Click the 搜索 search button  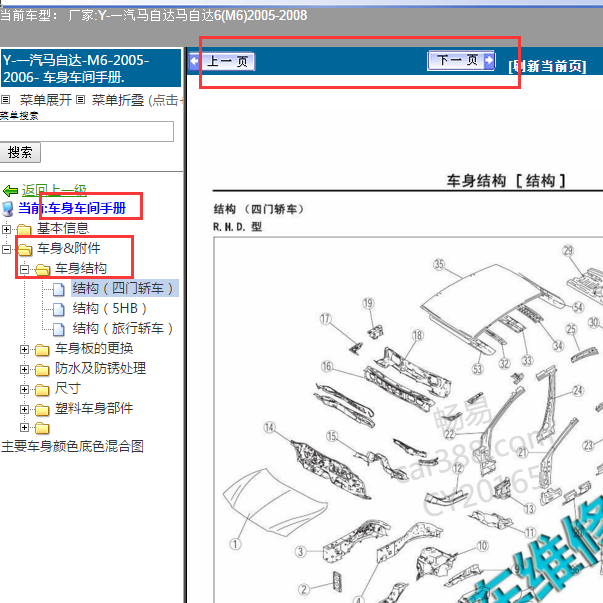click(20, 153)
